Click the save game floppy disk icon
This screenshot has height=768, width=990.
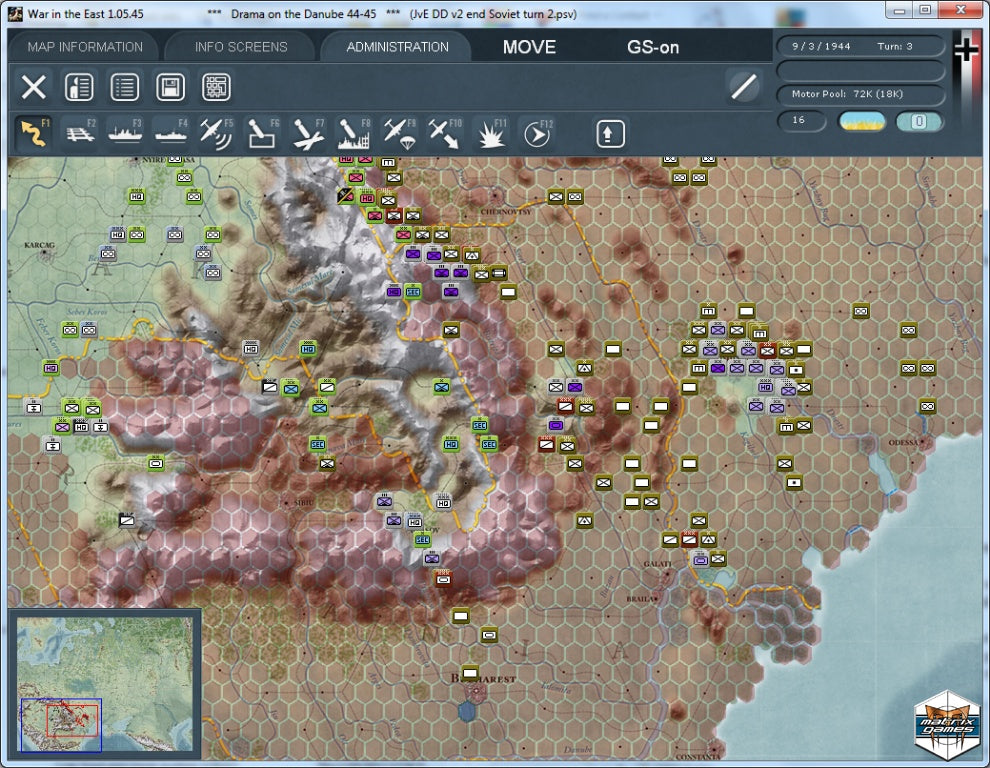(170, 87)
